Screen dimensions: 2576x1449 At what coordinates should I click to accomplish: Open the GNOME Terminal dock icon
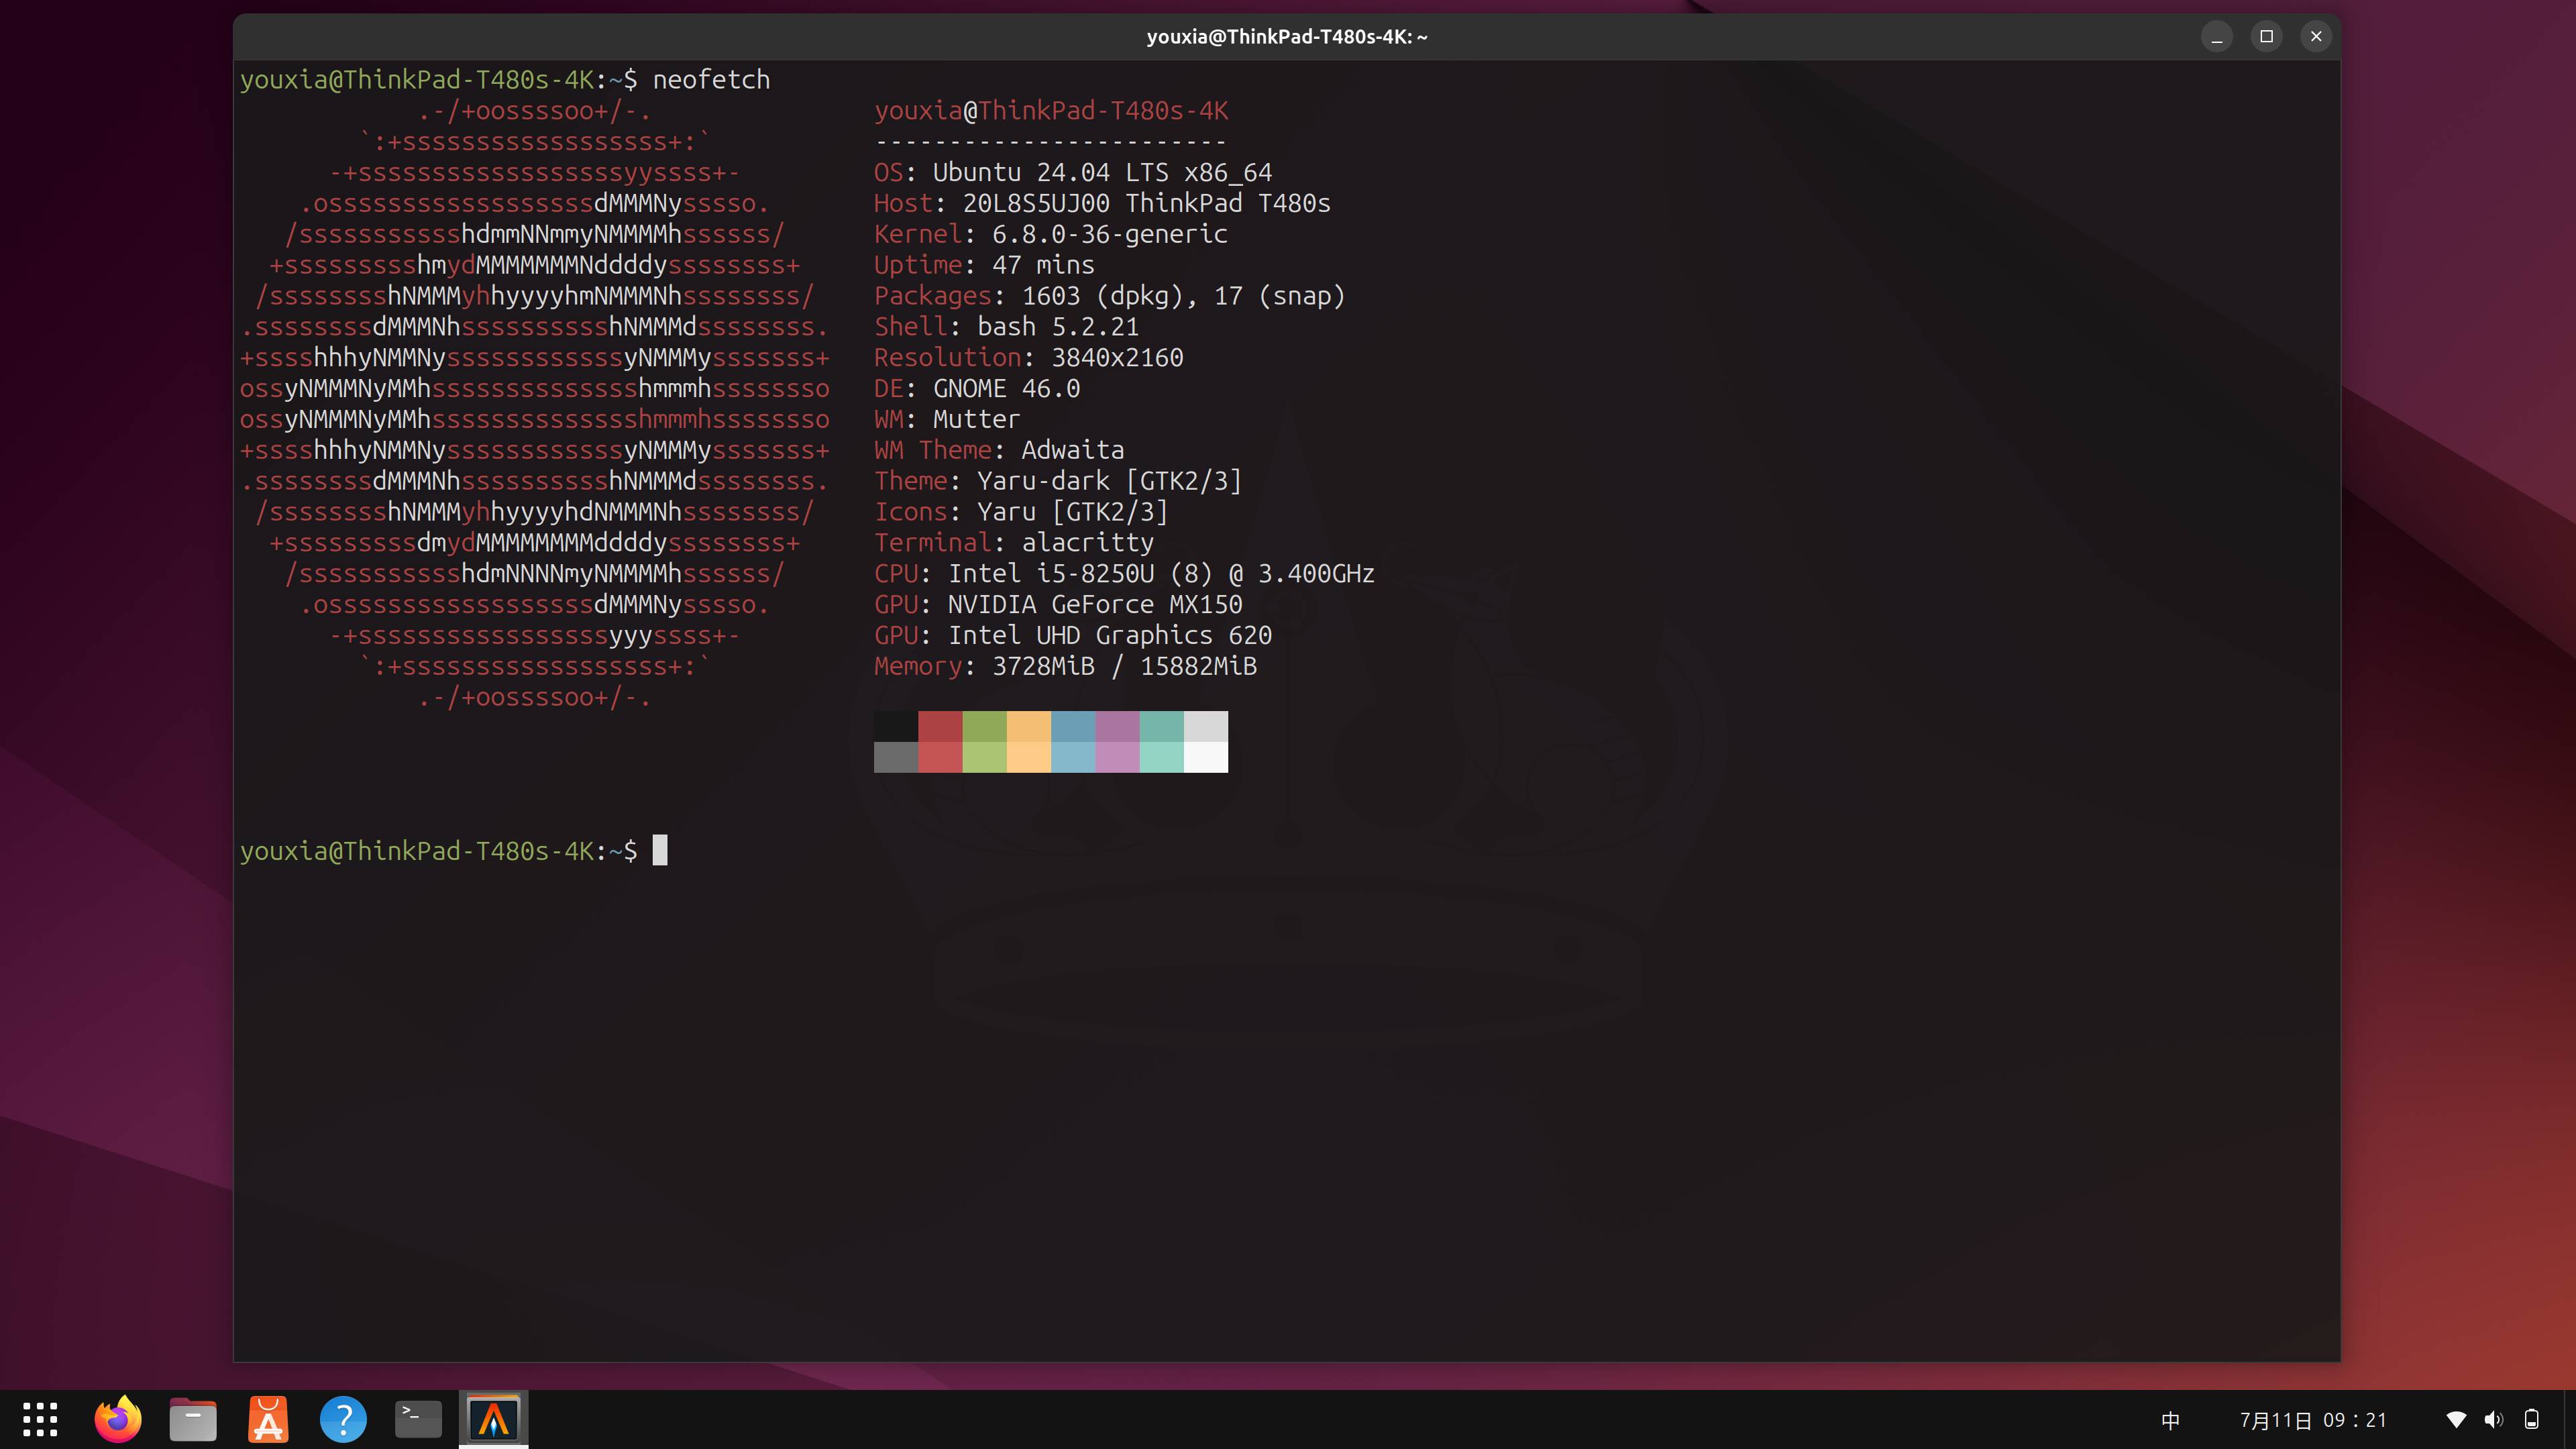coord(418,1419)
